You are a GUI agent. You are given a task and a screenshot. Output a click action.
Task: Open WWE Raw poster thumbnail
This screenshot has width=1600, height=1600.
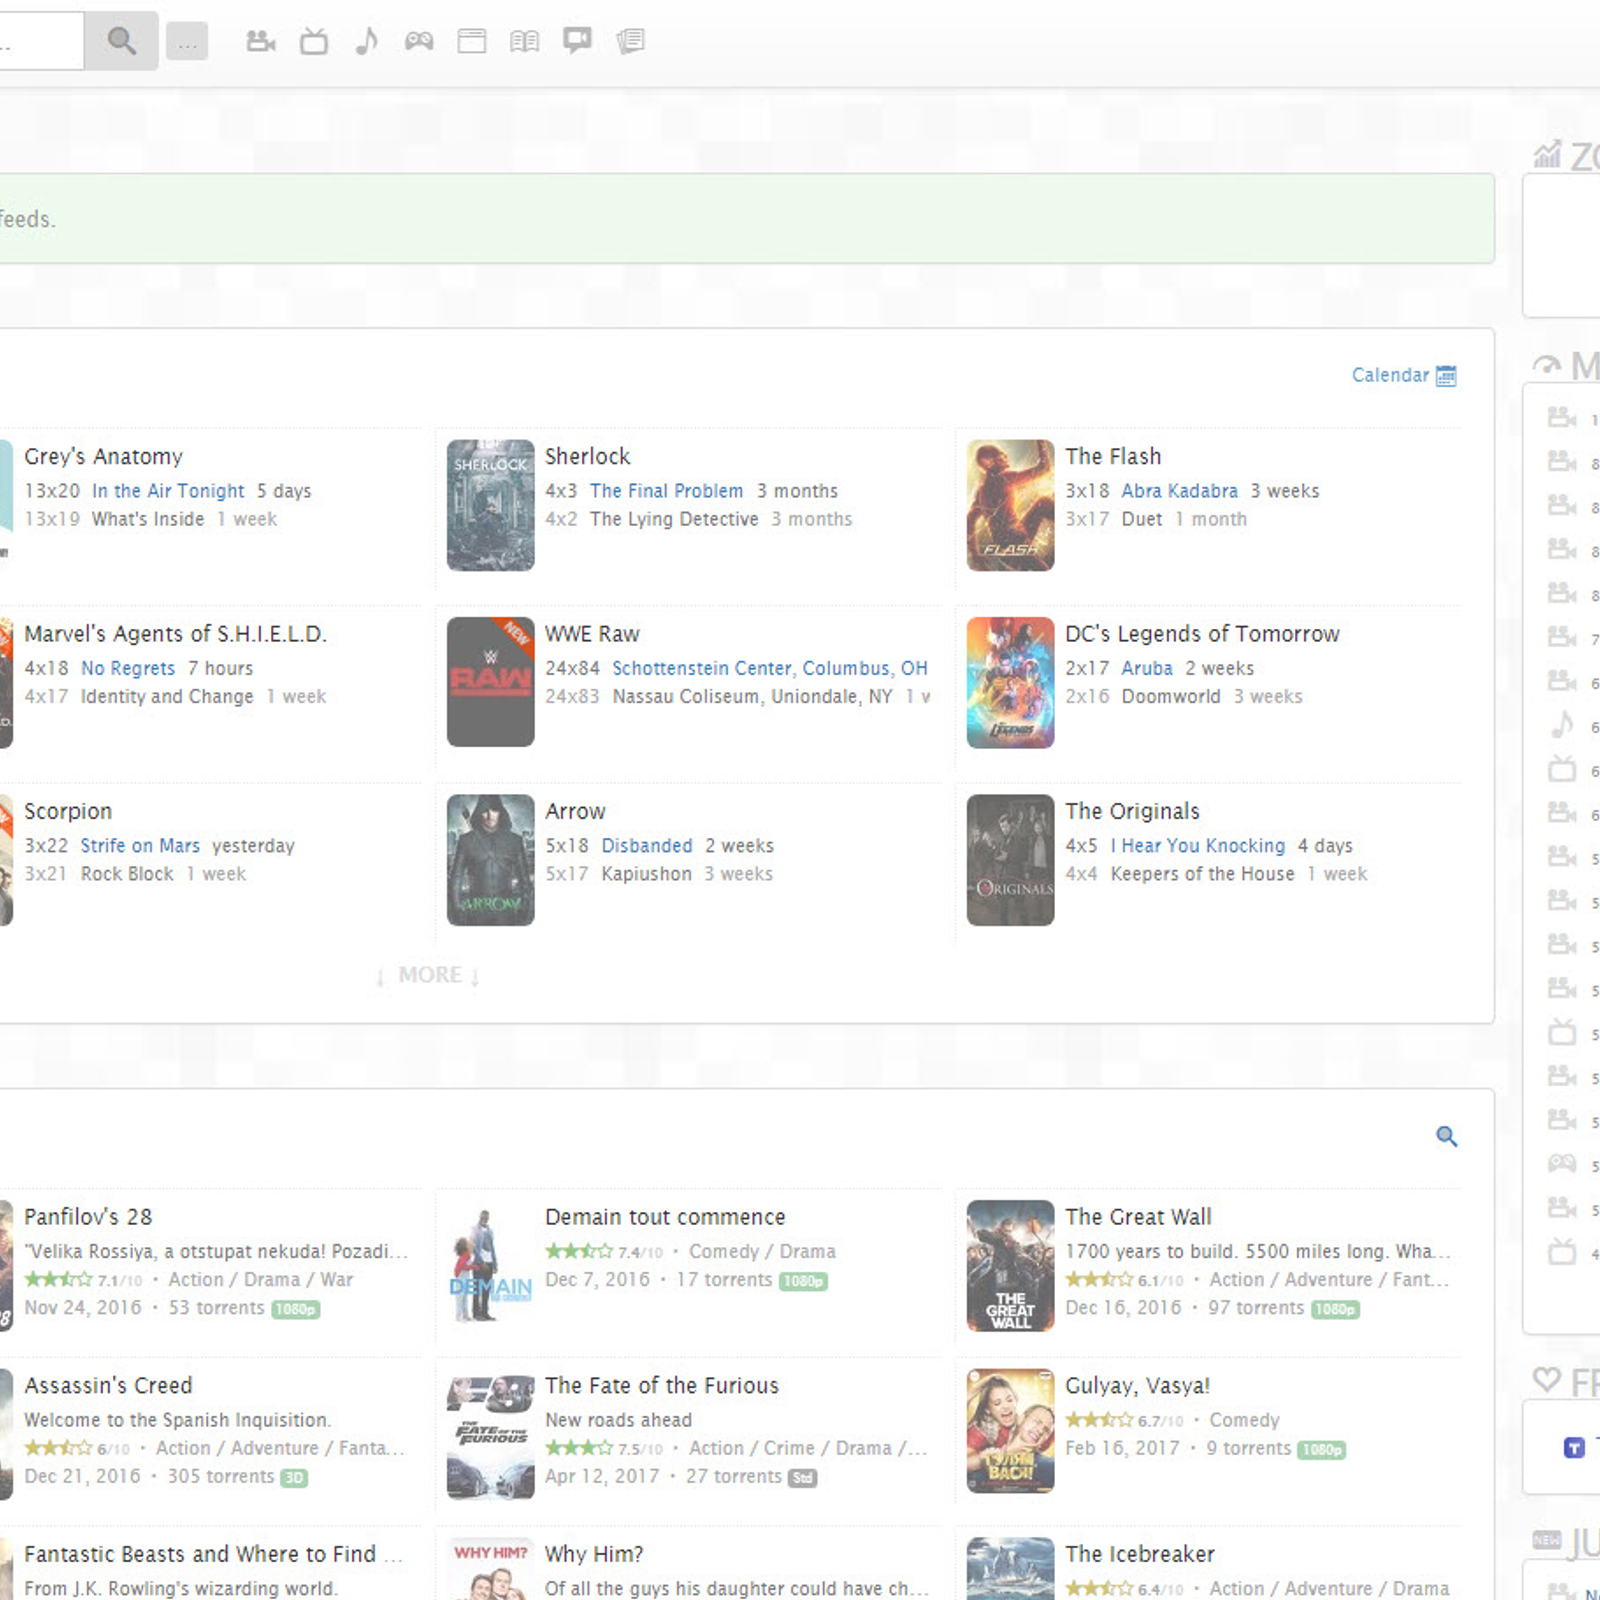tap(490, 682)
